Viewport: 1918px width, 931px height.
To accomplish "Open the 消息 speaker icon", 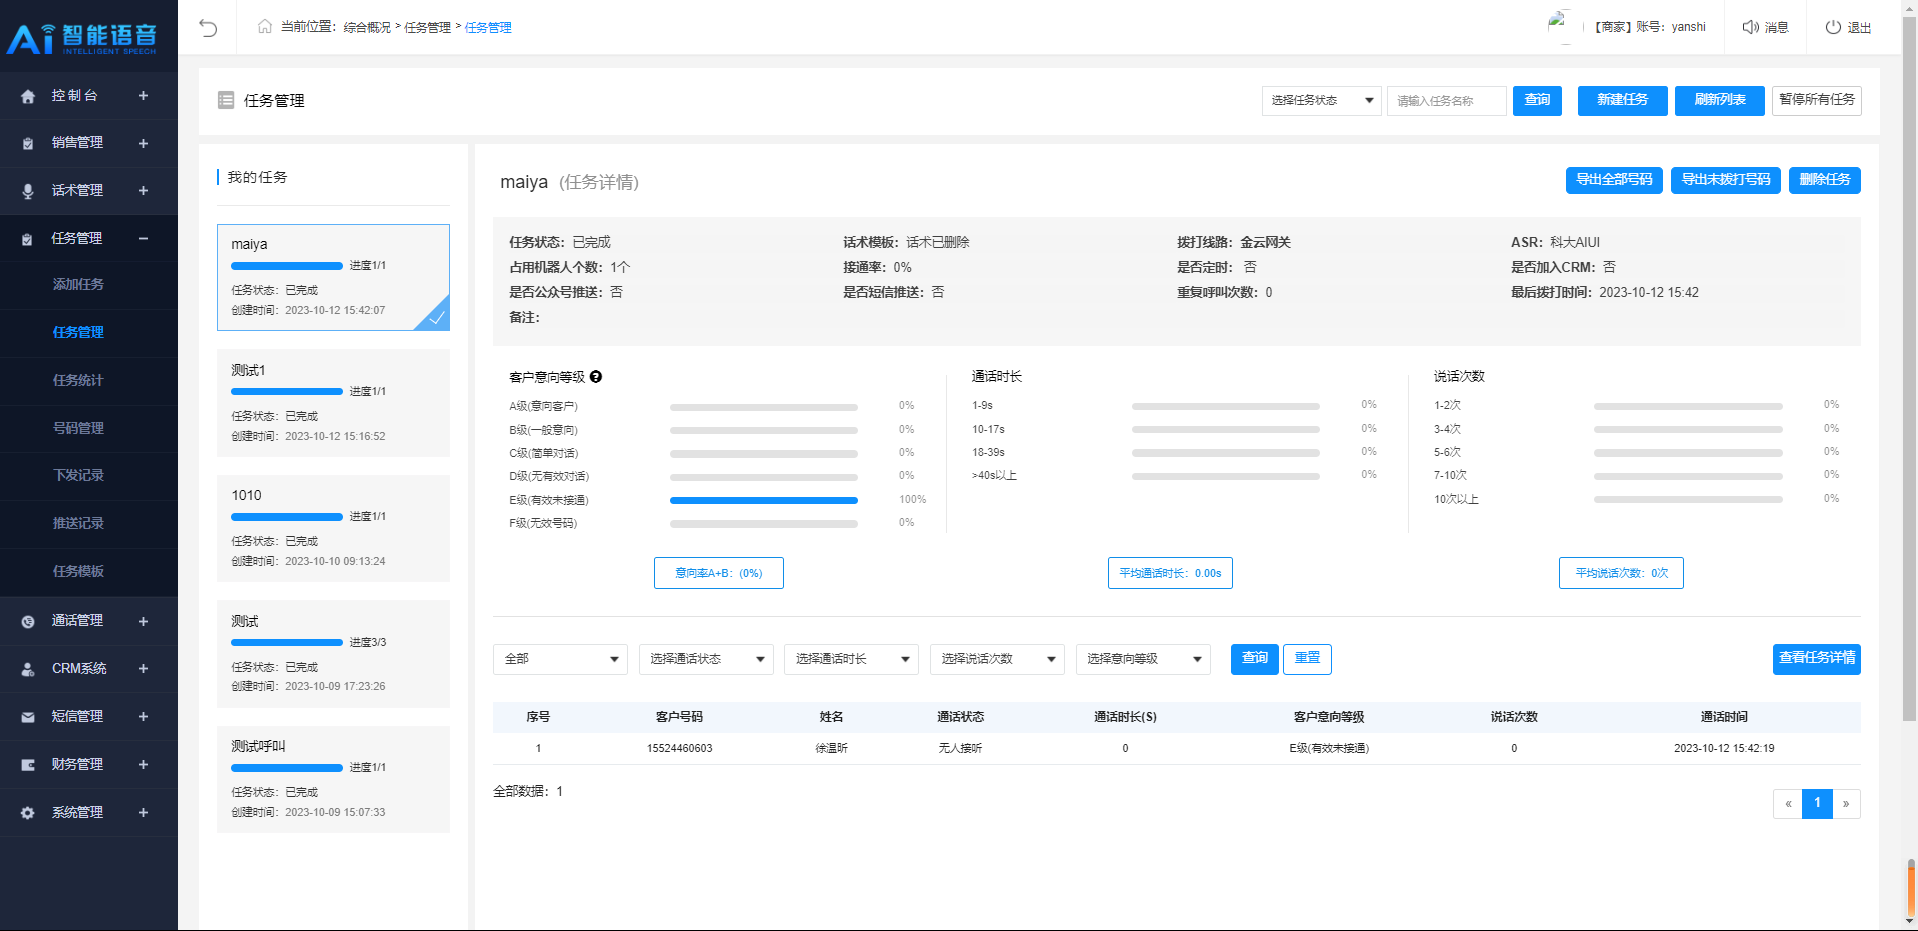I will click(1750, 27).
